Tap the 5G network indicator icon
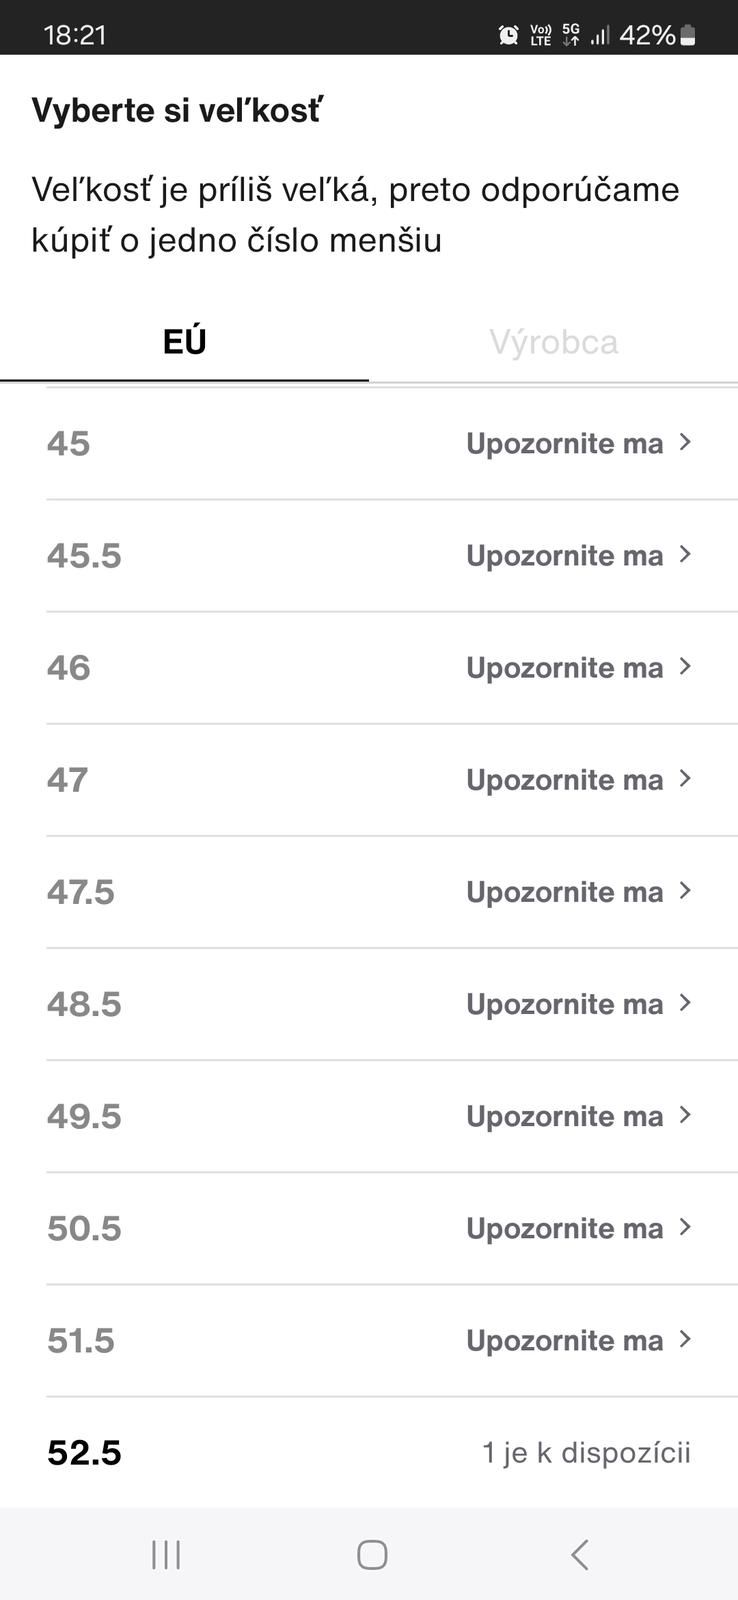This screenshot has height=1600, width=738. click(571, 35)
